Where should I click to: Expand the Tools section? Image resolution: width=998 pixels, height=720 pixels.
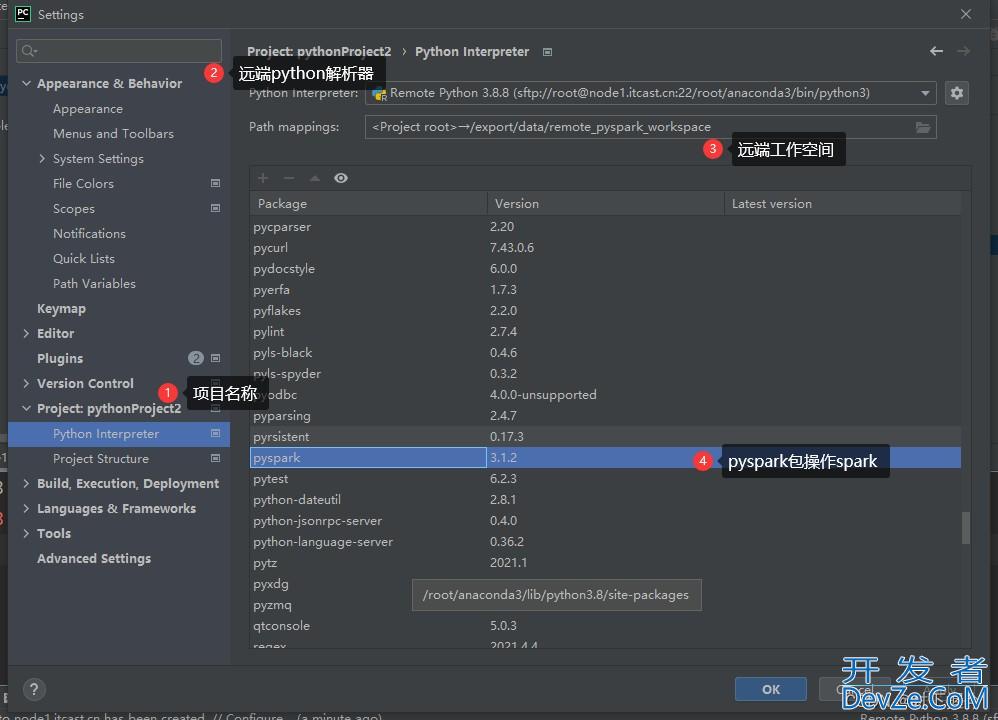click(x=26, y=533)
